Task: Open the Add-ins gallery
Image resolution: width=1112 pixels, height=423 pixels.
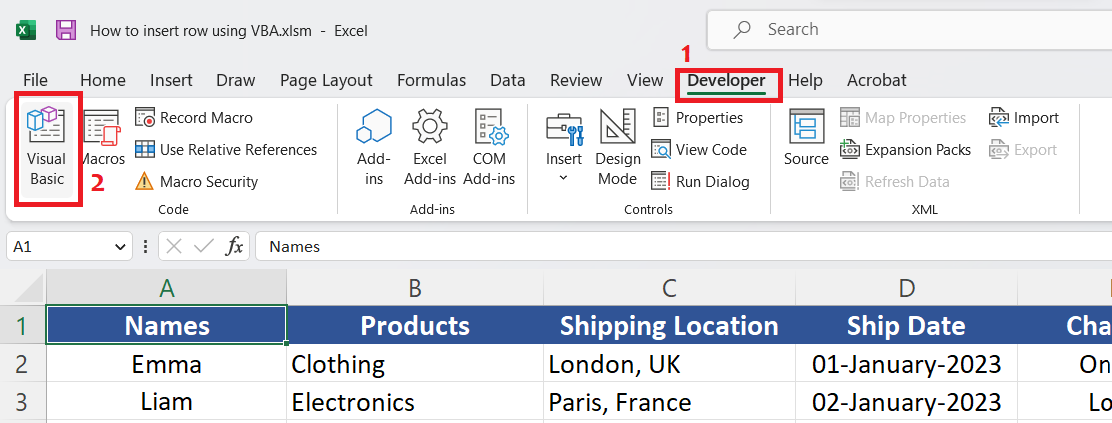Action: tap(373, 148)
